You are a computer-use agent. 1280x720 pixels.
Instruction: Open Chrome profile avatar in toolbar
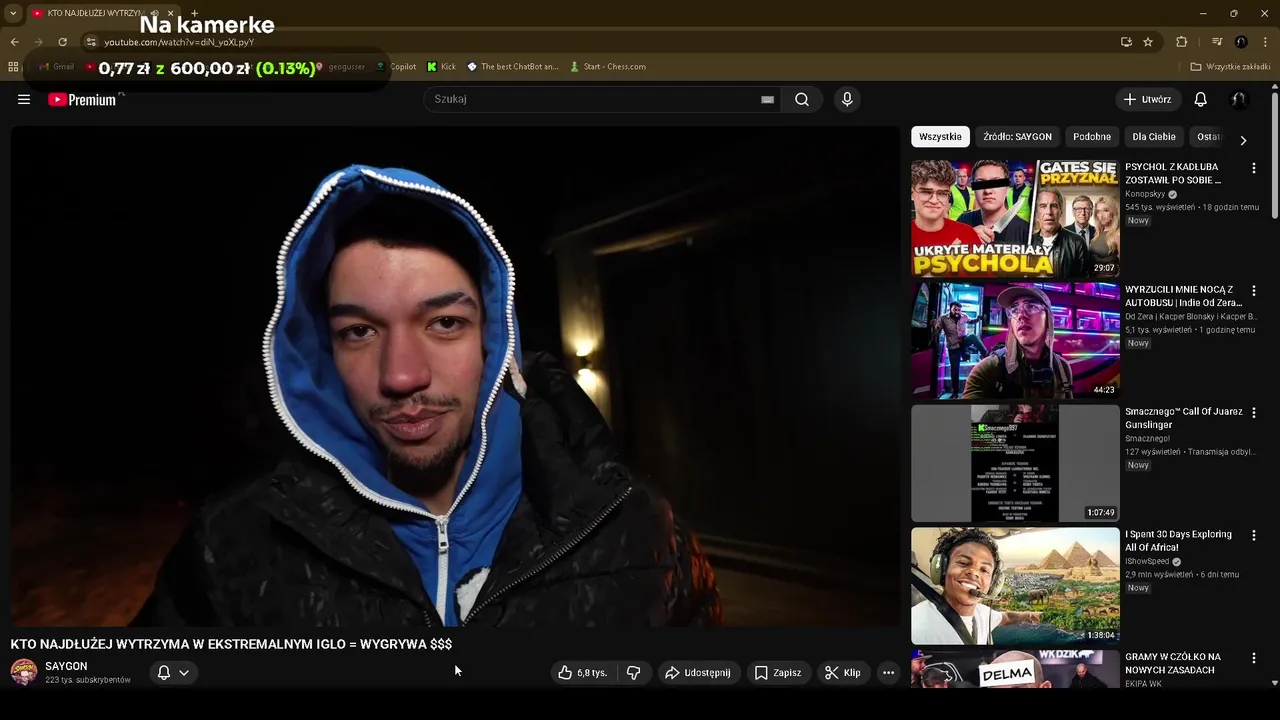click(1241, 42)
